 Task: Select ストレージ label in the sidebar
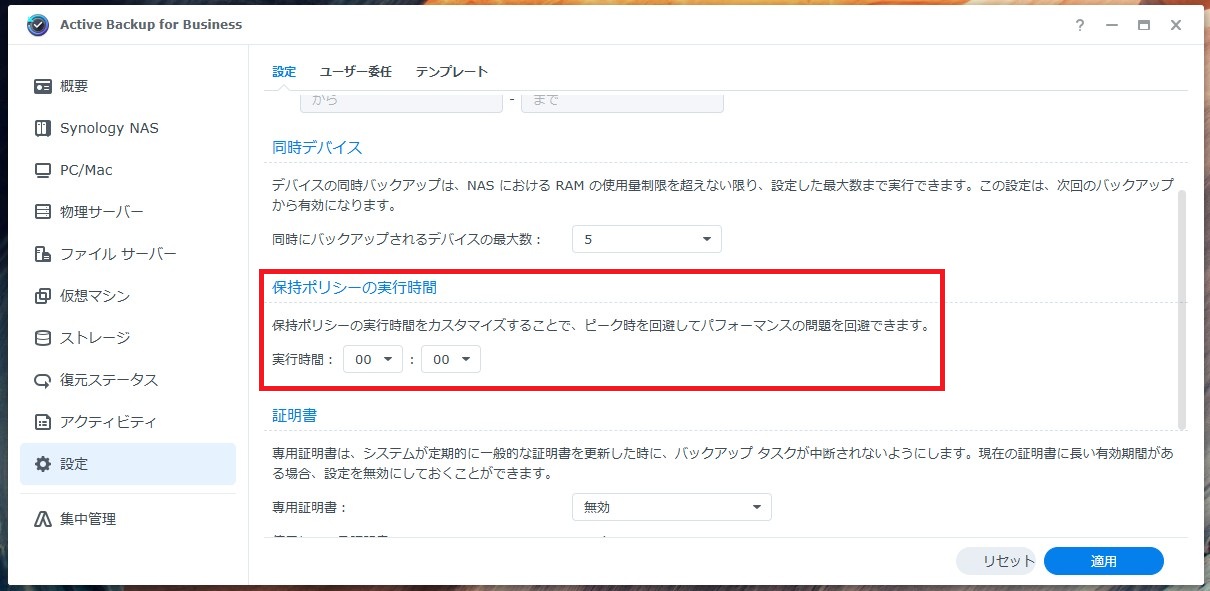pos(95,338)
